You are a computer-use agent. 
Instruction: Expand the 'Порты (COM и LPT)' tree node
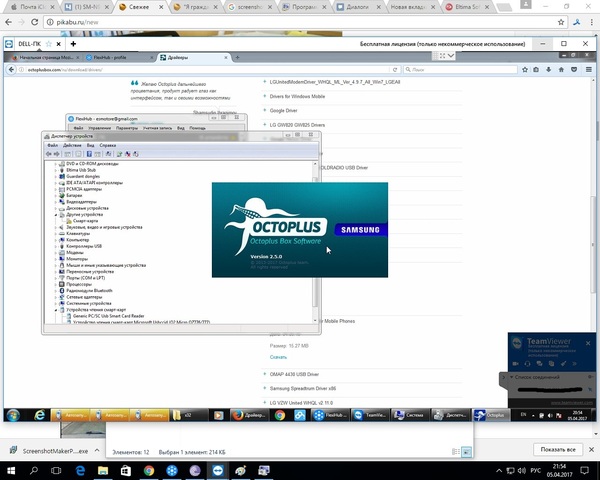pos(55,278)
